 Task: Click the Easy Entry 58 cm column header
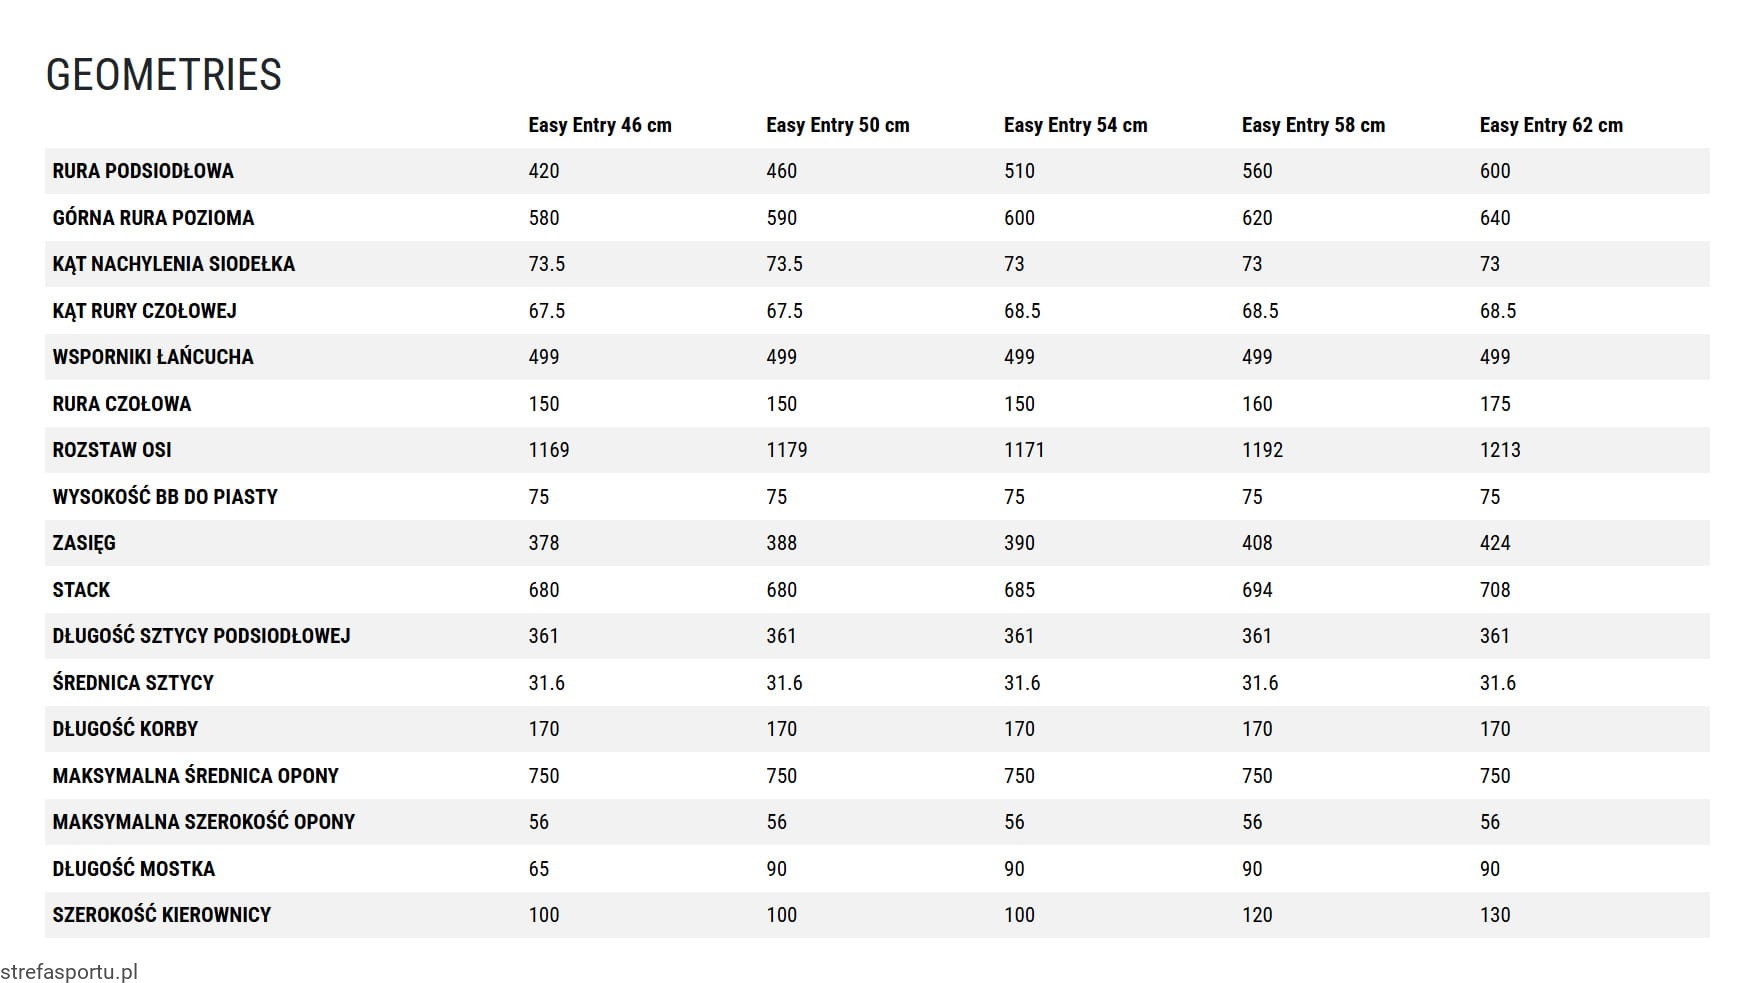(1313, 125)
